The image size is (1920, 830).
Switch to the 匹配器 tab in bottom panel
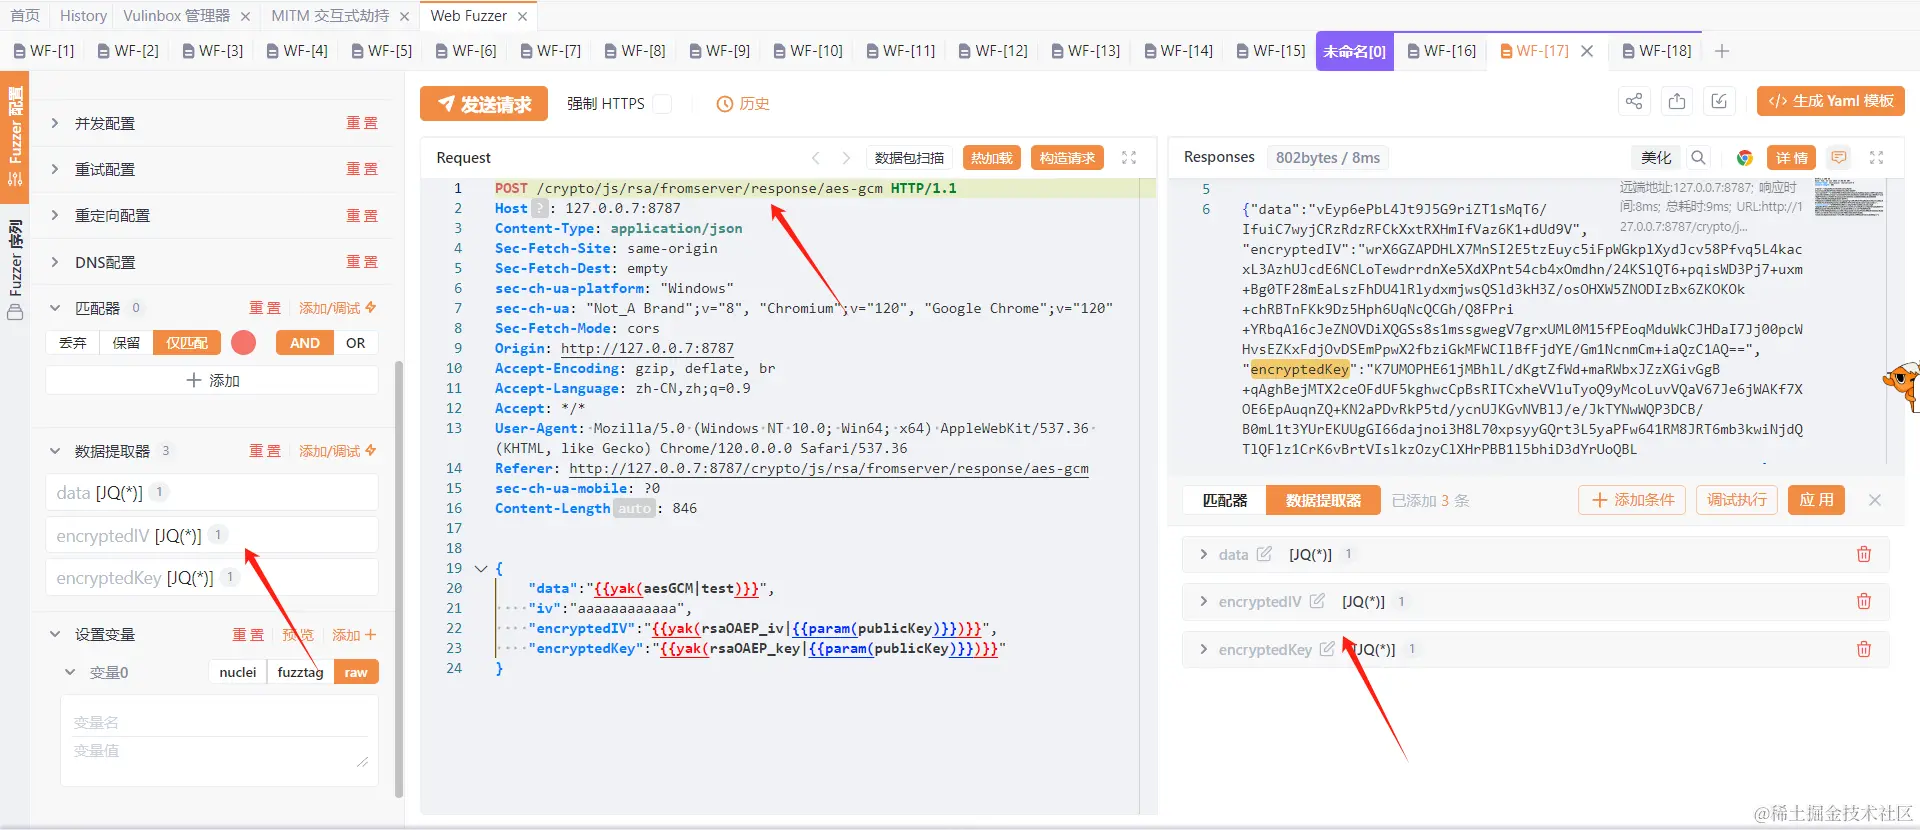coord(1224,500)
